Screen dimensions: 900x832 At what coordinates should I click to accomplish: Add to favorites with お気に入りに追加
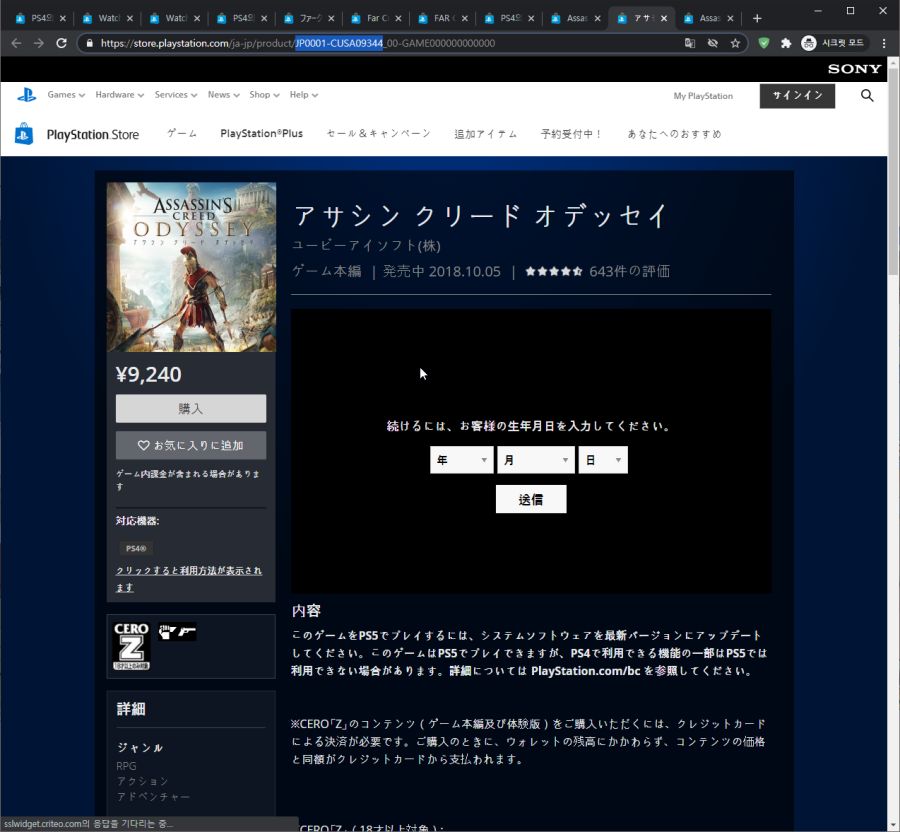click(x=191, y=445)
